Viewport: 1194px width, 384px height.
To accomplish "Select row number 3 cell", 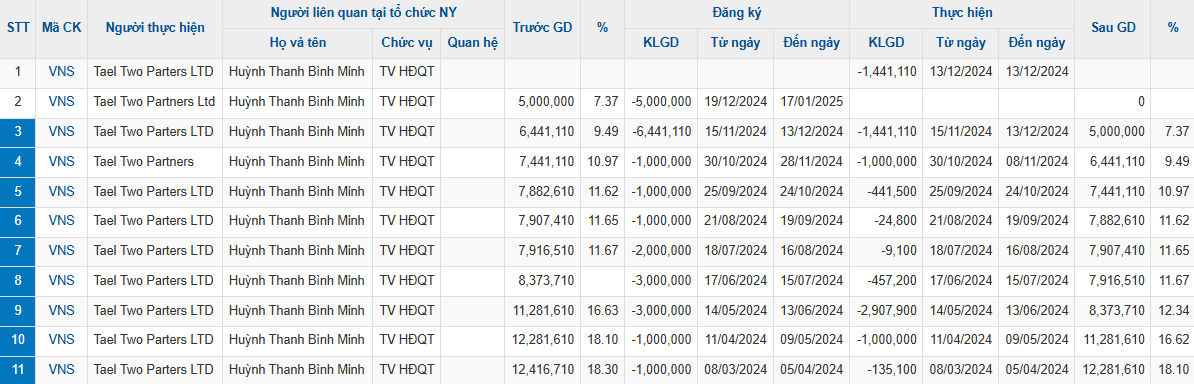I will pos(18,131).
